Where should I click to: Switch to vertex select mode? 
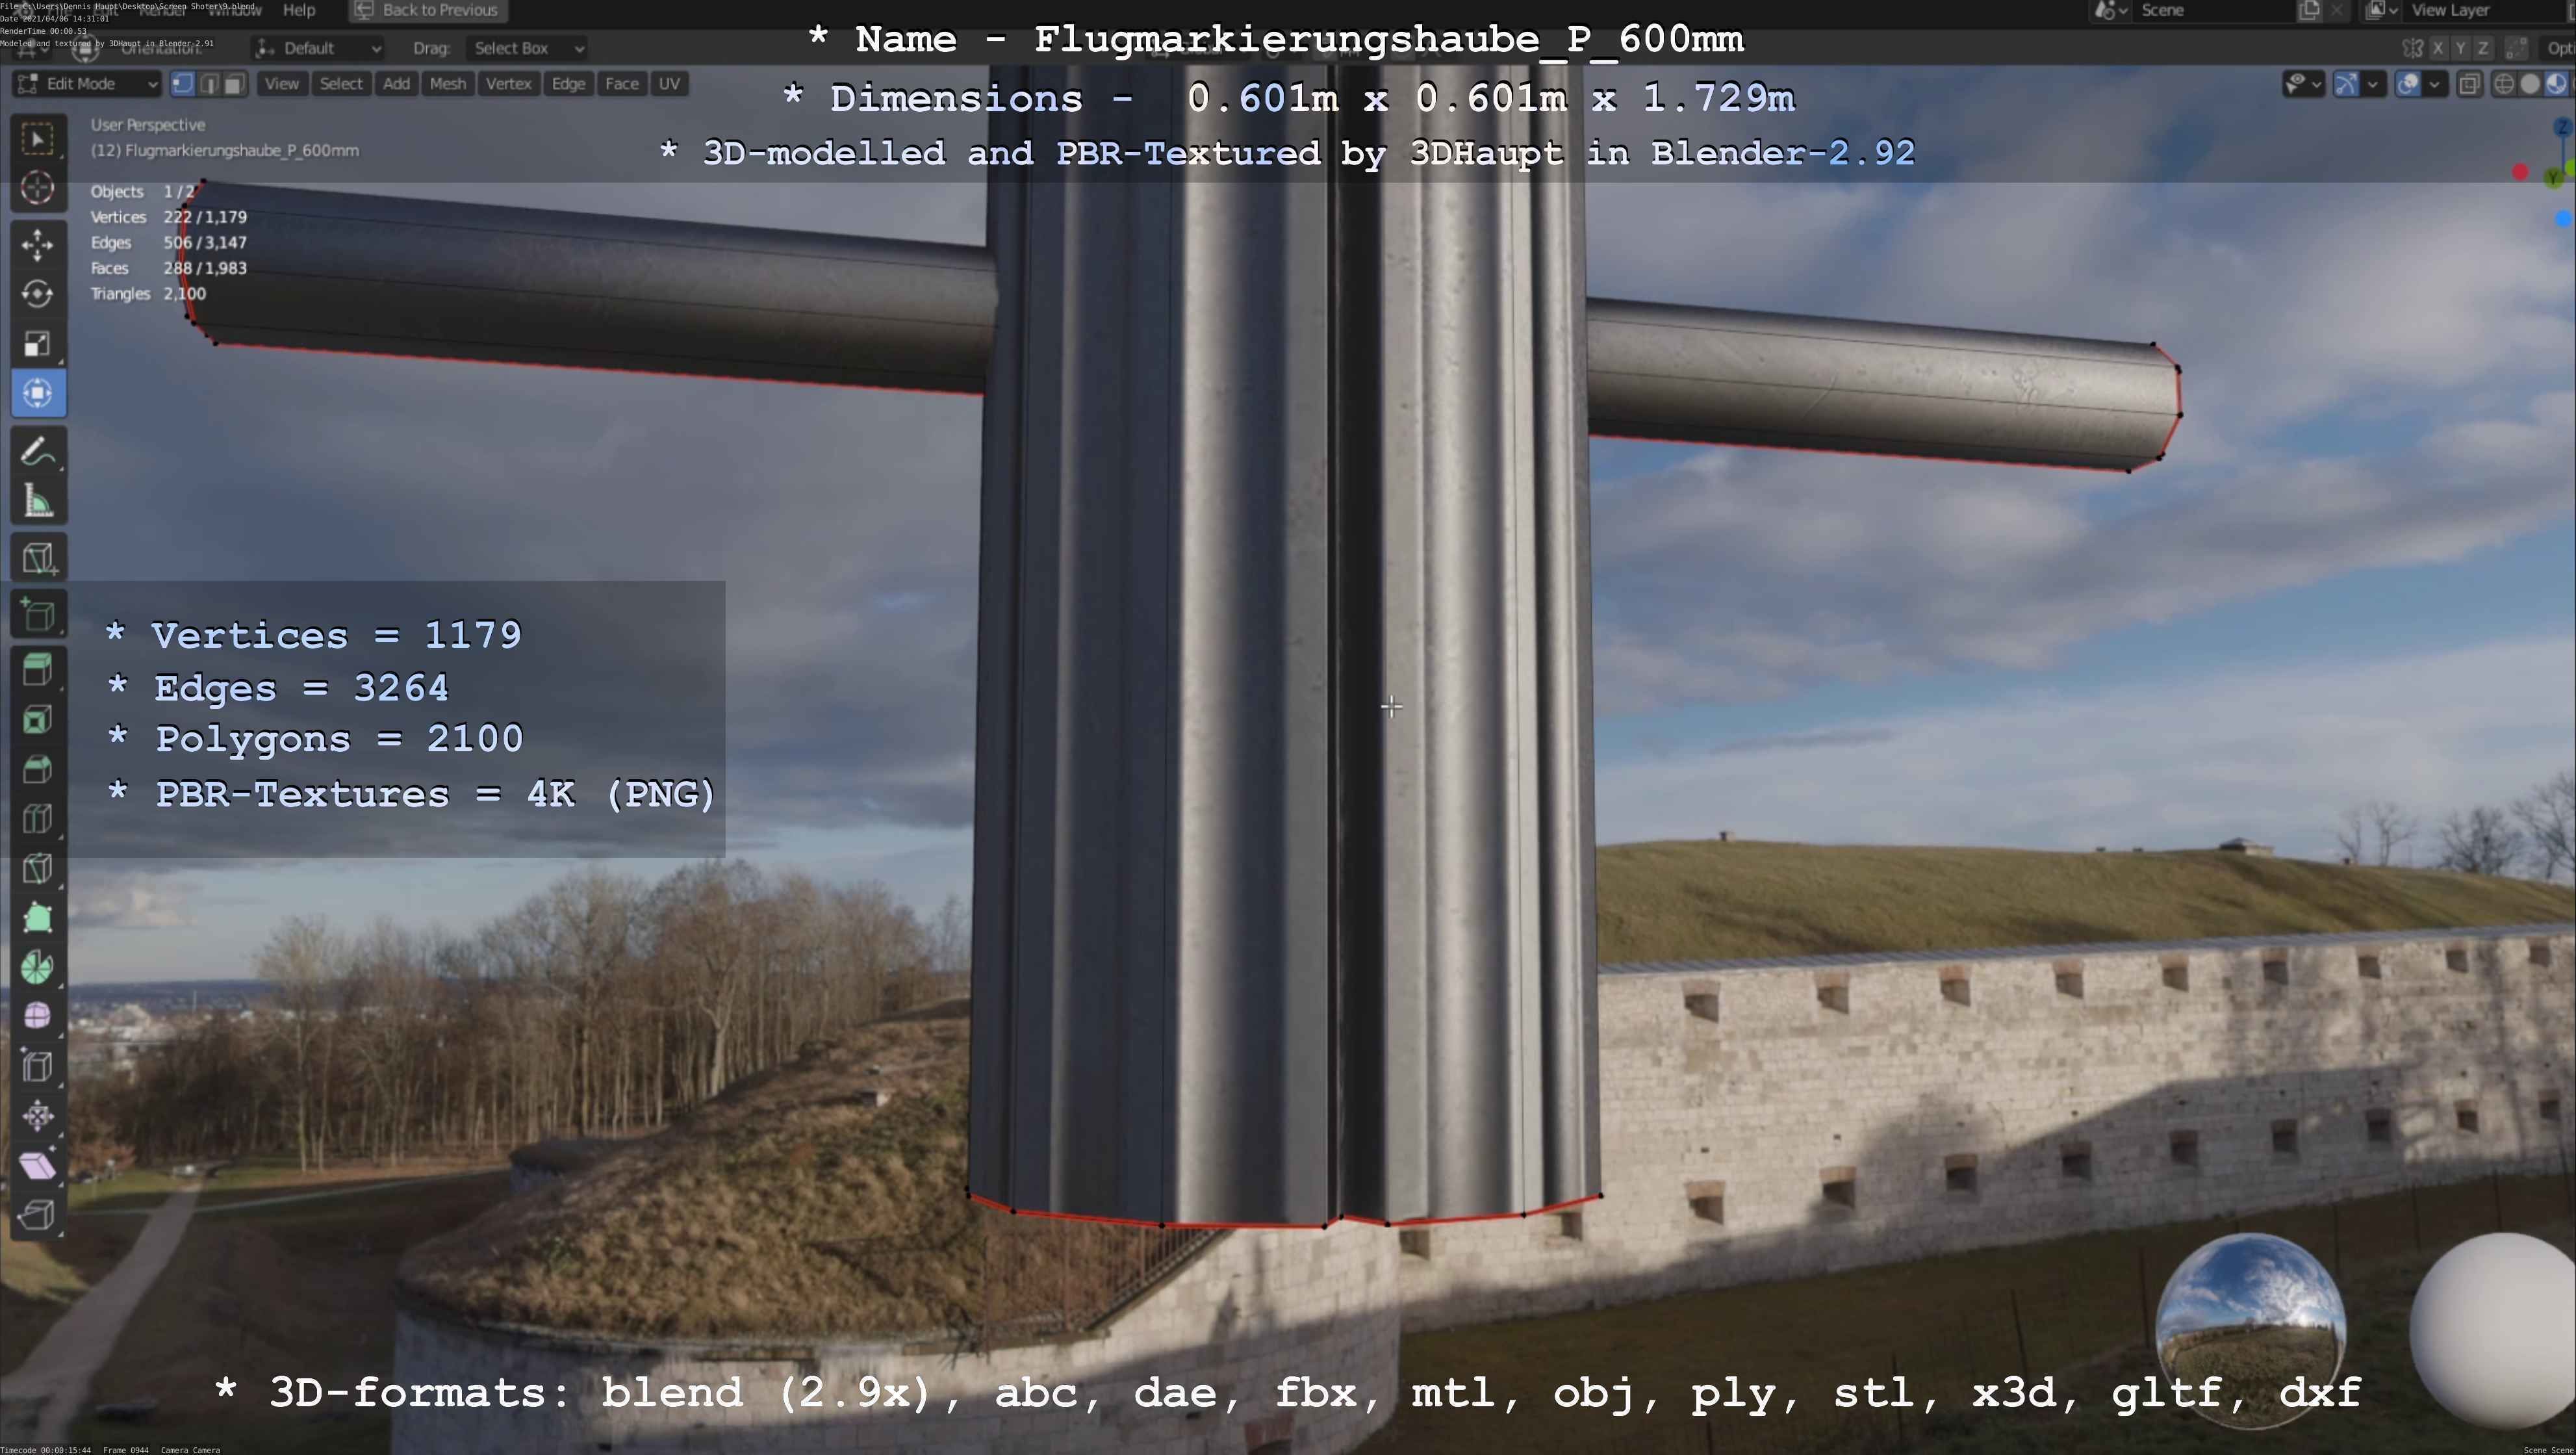click(x=183, y=84)
